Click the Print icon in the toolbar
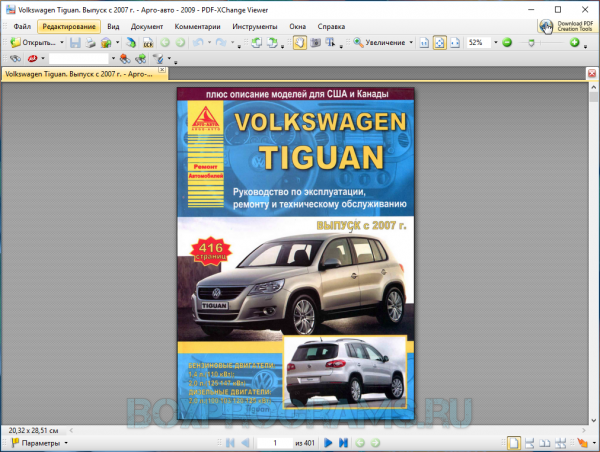The height and width of the screenshot is (452, 600). pyautogui.click(x=90, y=42)
